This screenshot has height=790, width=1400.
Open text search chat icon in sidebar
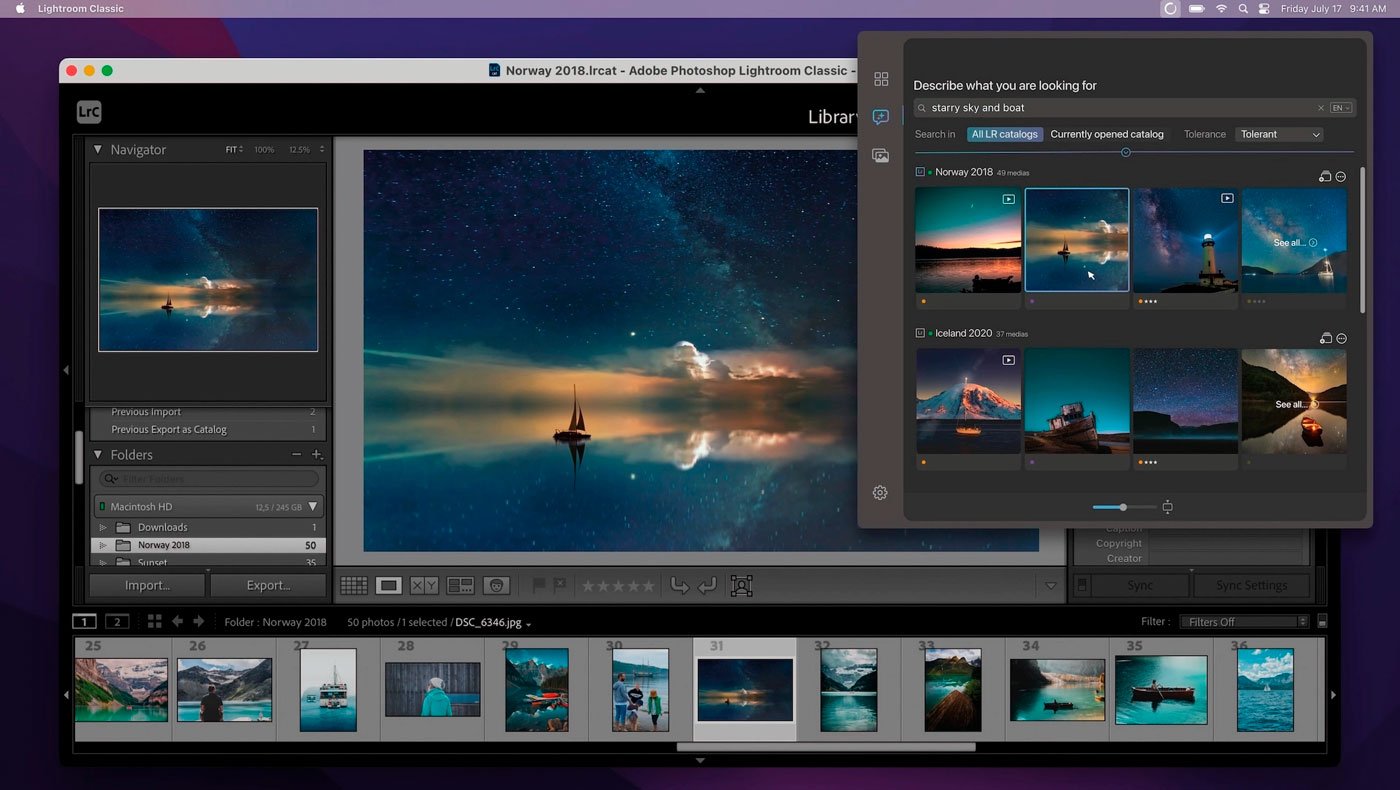pyautogui.click(x=881, y=117)
